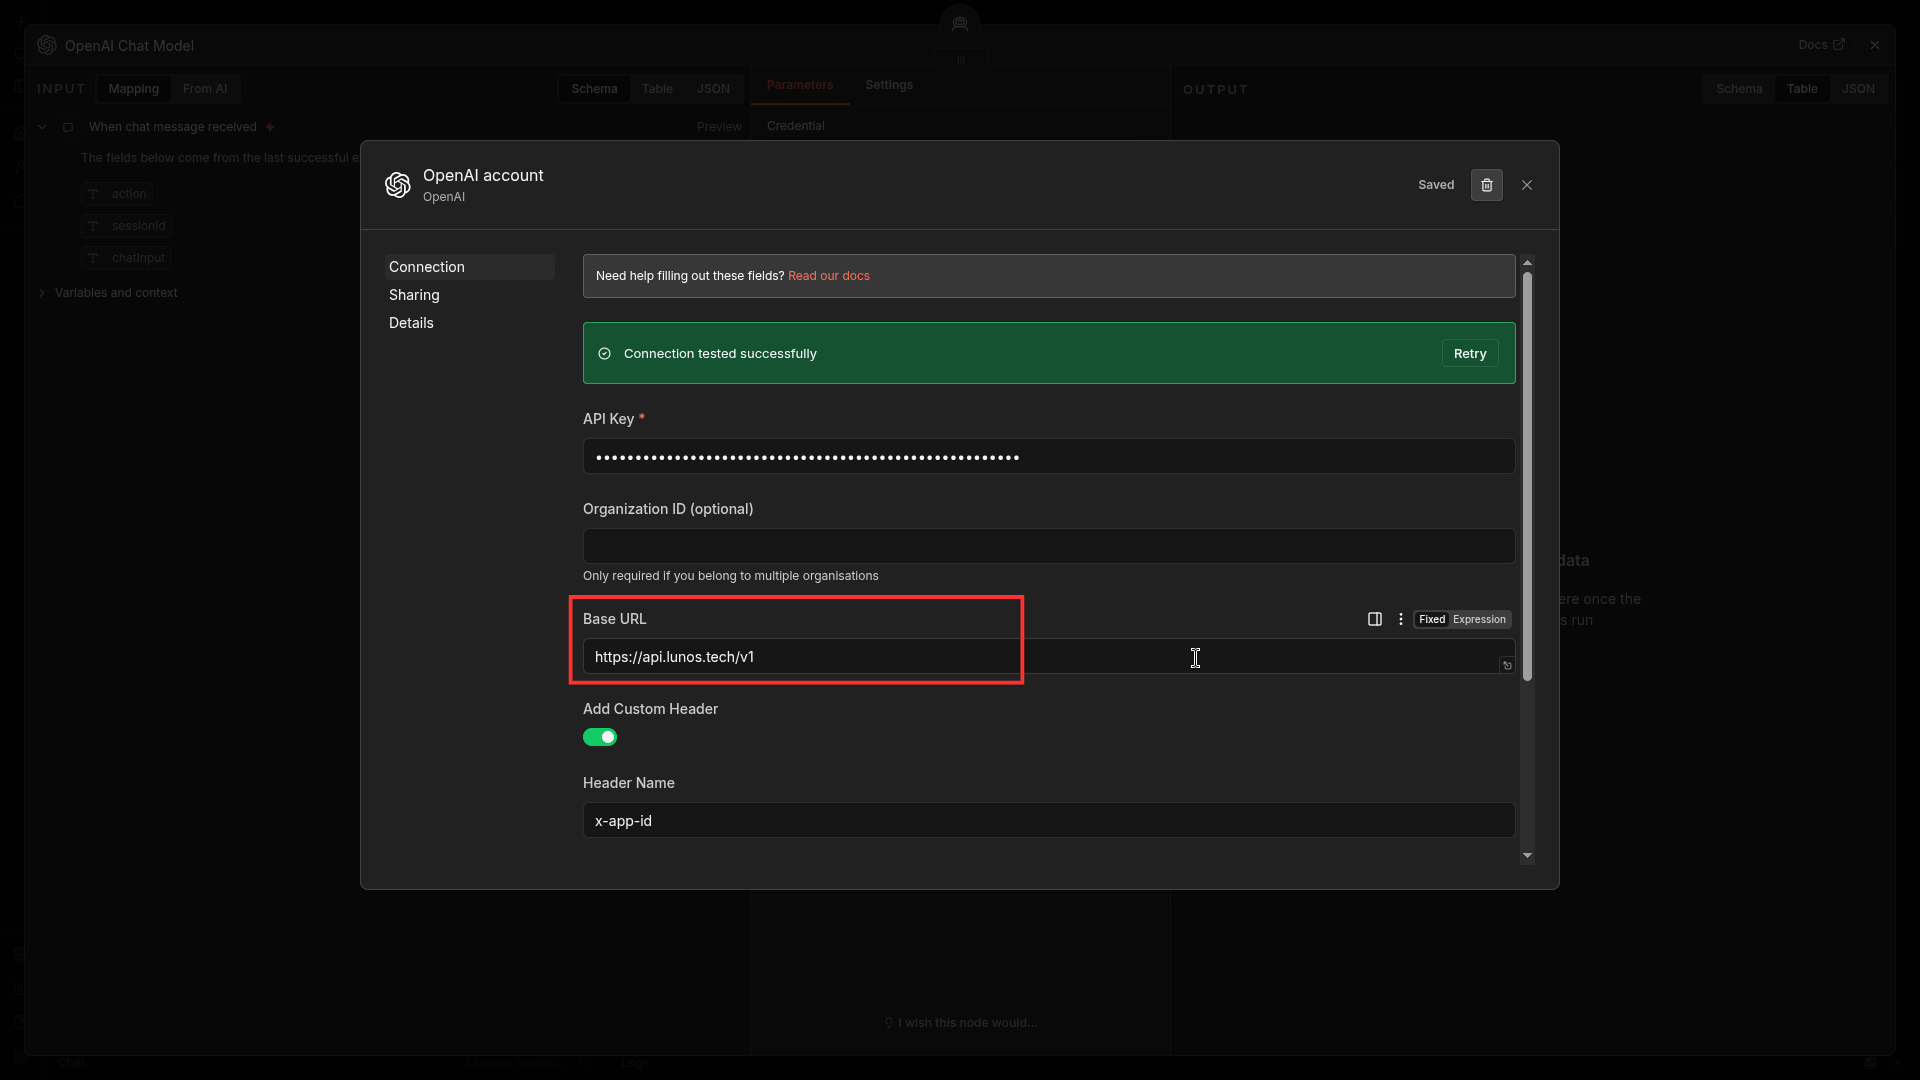
Task: Click the 'action' field in background Input schema
Action: [x=117, y=194]
